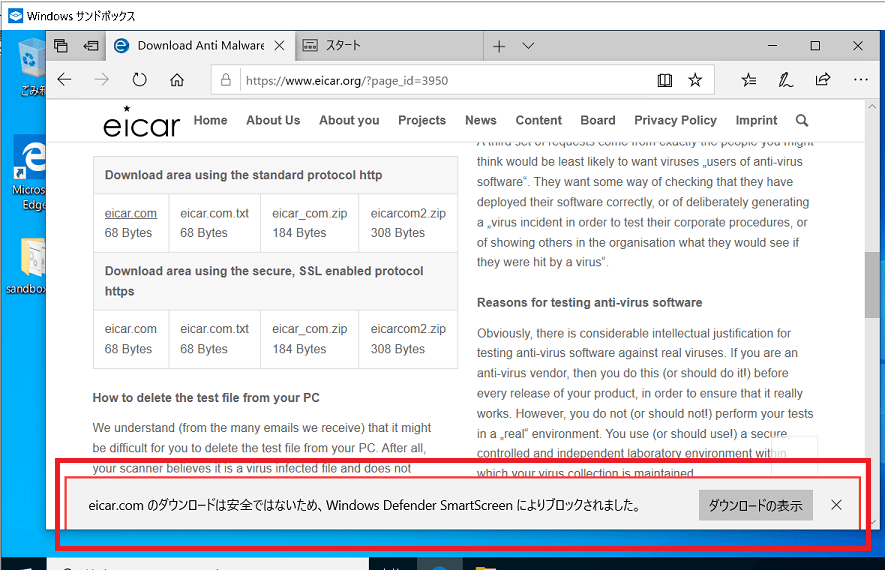Download eicar.com.txt in the http area
This screenshot has width=885, height=570.
coord(214,213)
